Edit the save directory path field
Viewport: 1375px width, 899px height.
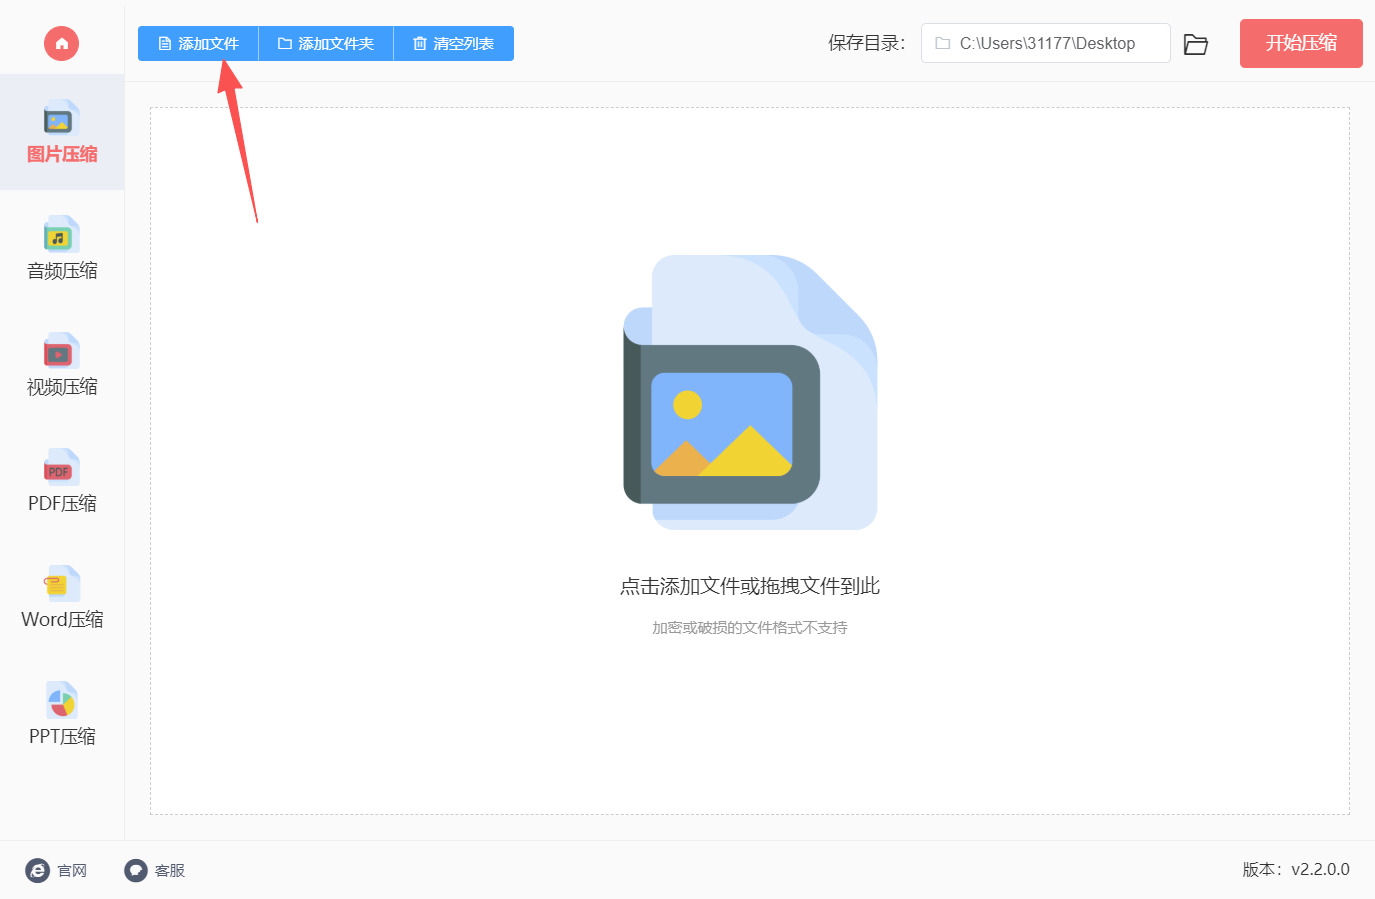pos(1045,43)
